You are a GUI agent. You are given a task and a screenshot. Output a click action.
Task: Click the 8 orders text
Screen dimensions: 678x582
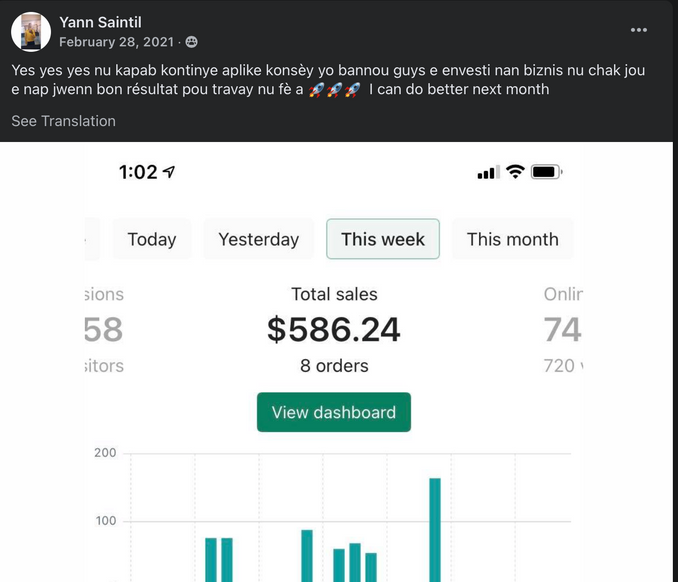[334, 366]
